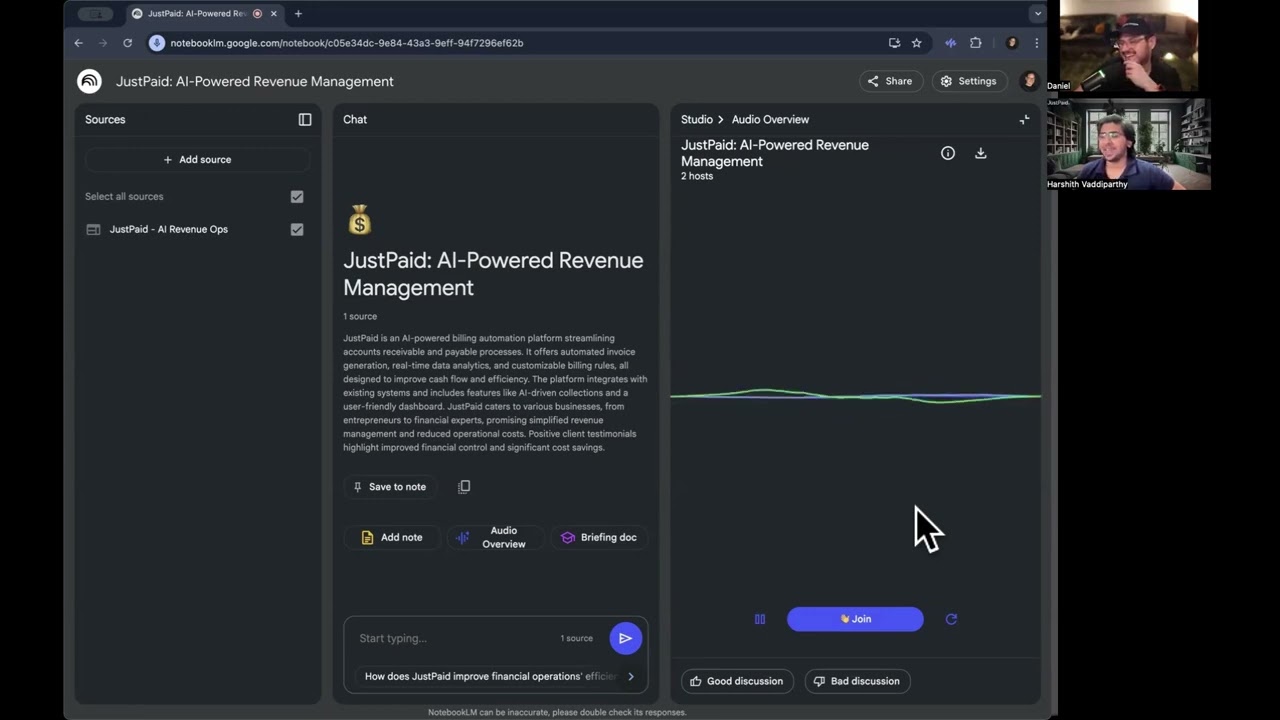Screen dimensions: 1280x720
Task: Close the JustPaid browser tab
Action: [273, 14]
